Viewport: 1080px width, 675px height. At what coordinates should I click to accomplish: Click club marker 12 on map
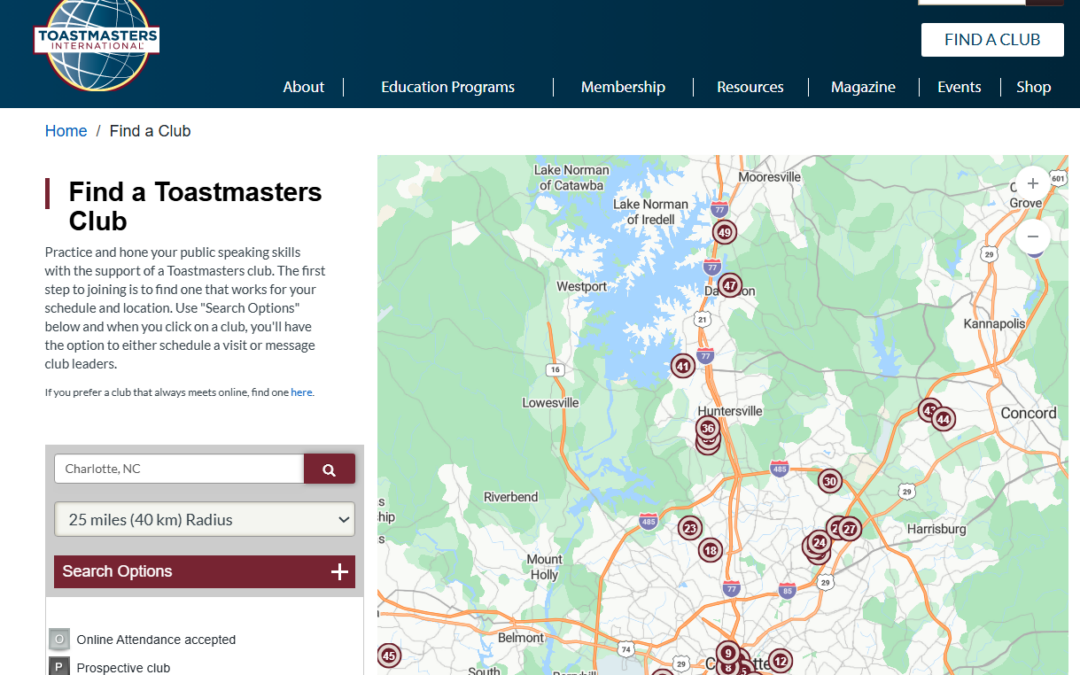pyautogui.click(x=780, y=660)
